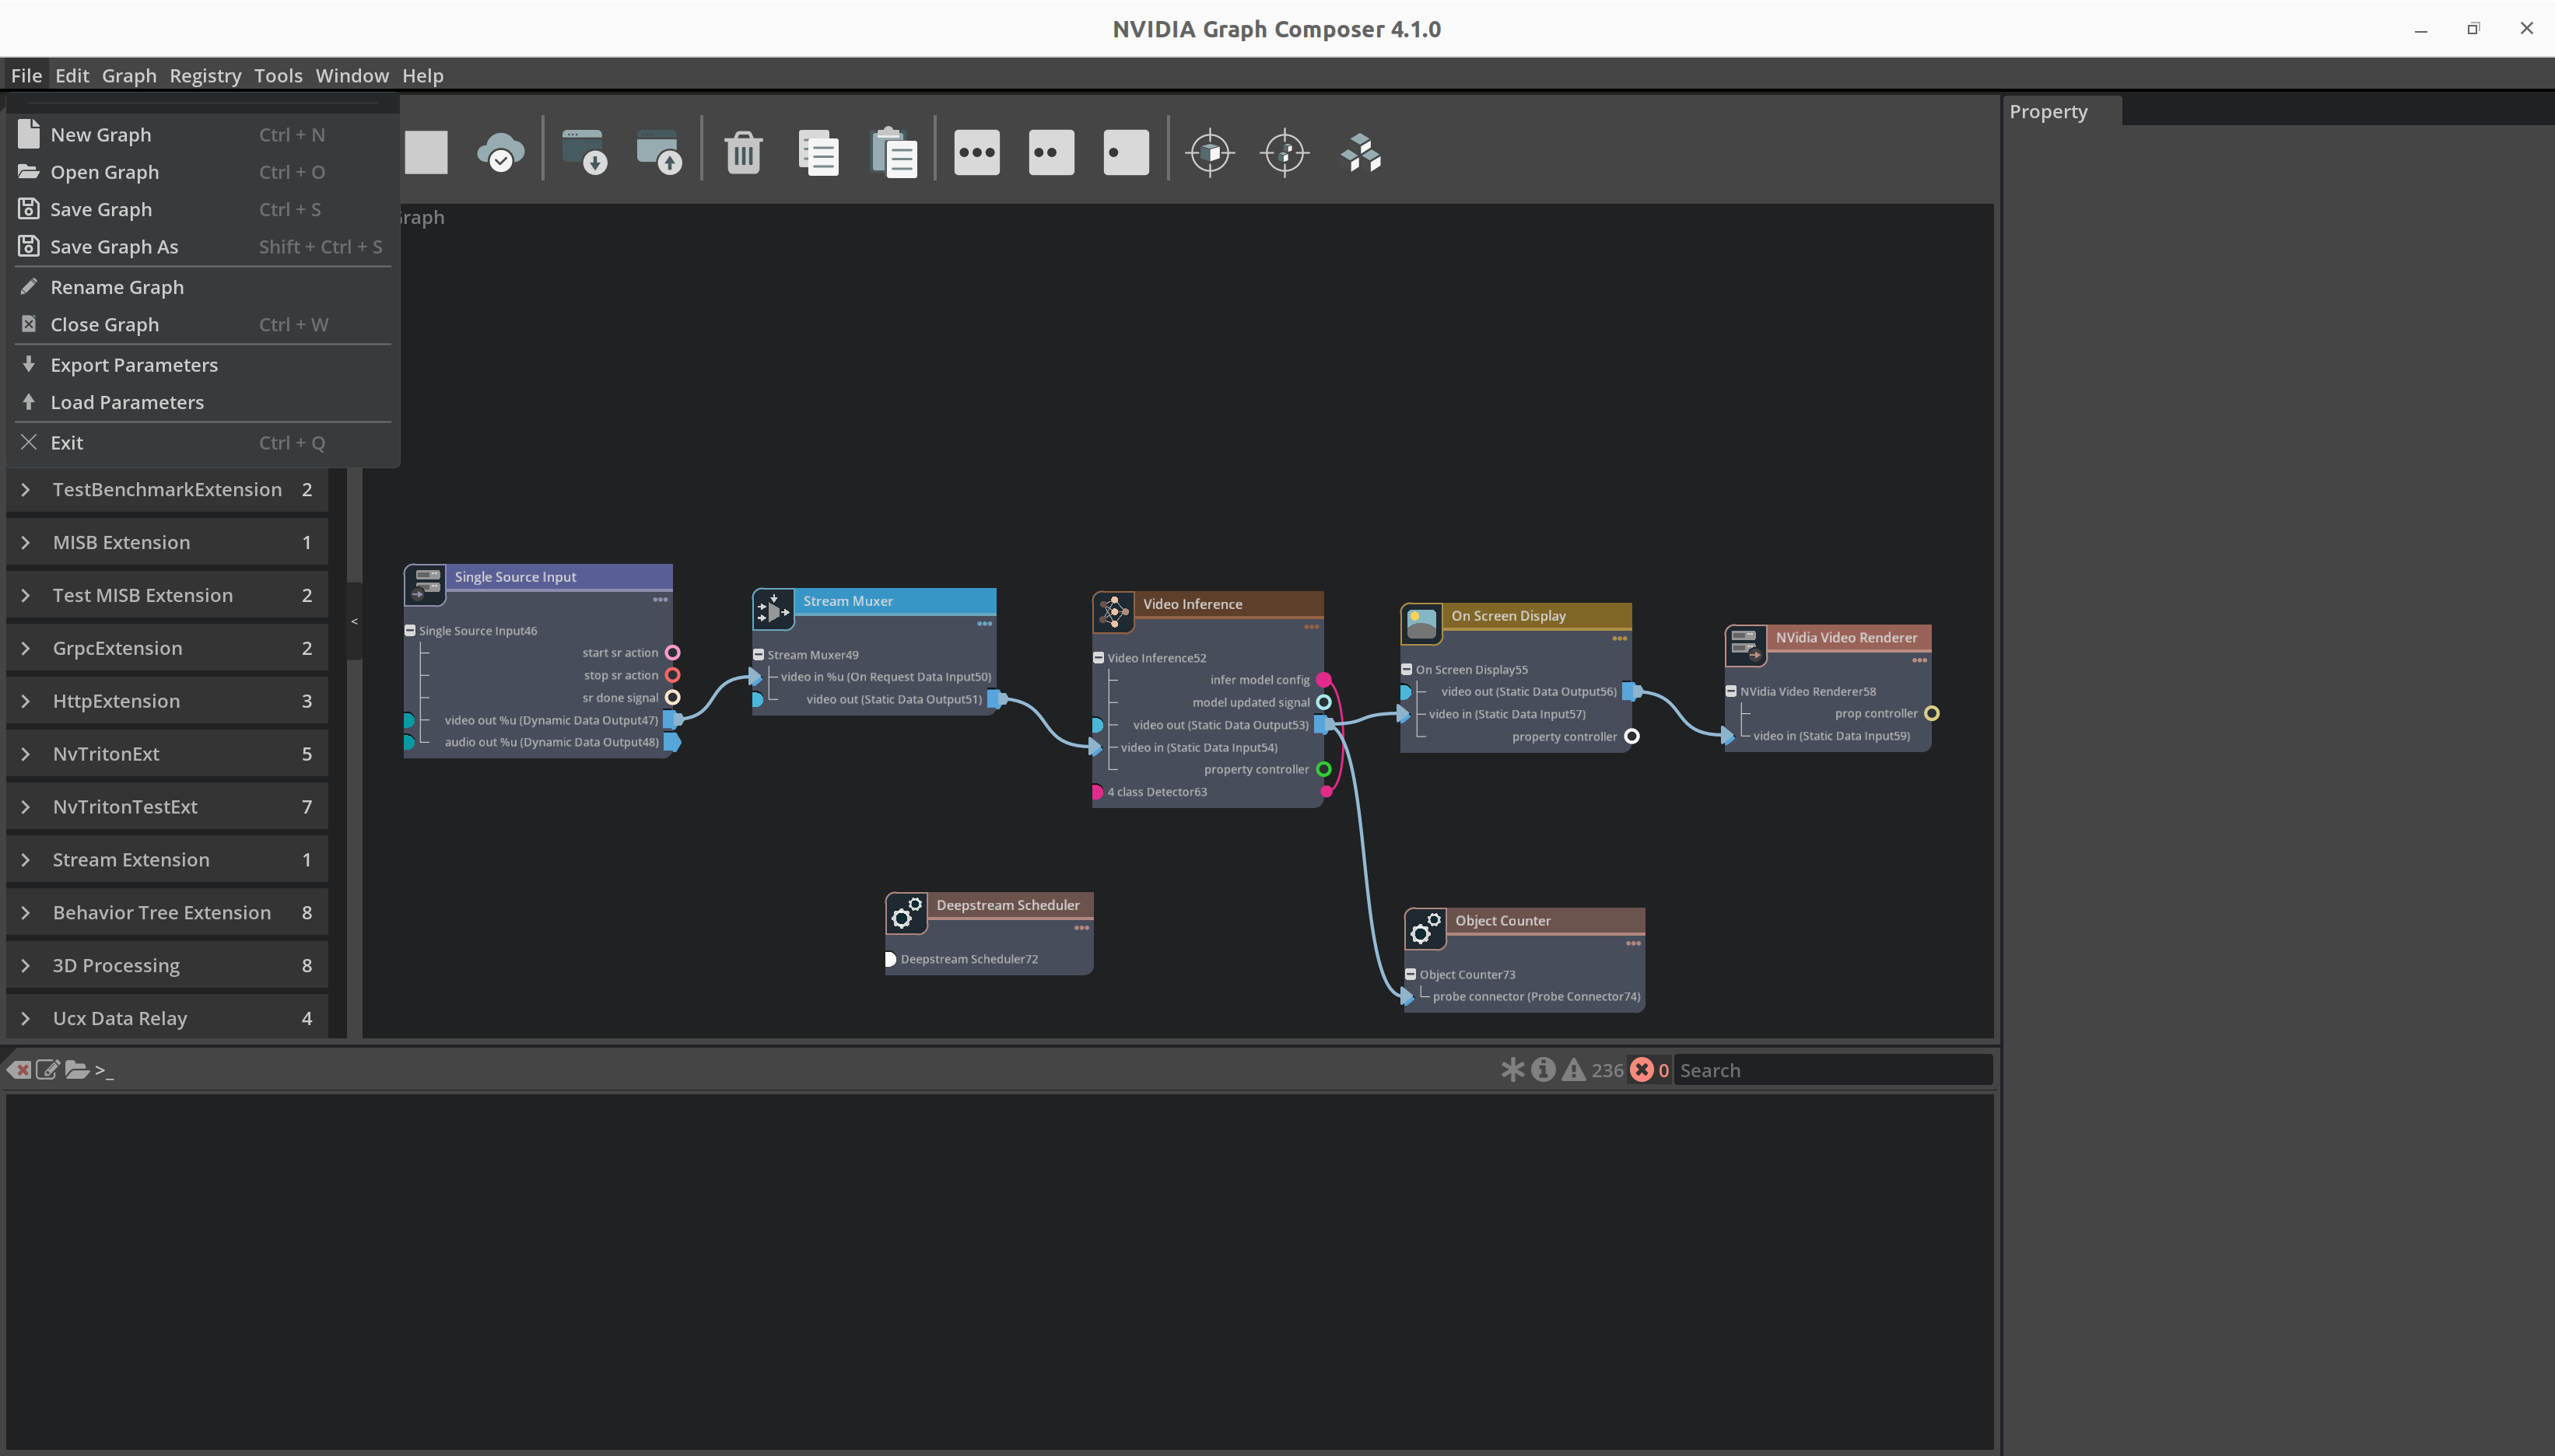Click the console edit pencil icon
Image resolution: width=2555 pixels, height=1456 pixels.
47,1070
